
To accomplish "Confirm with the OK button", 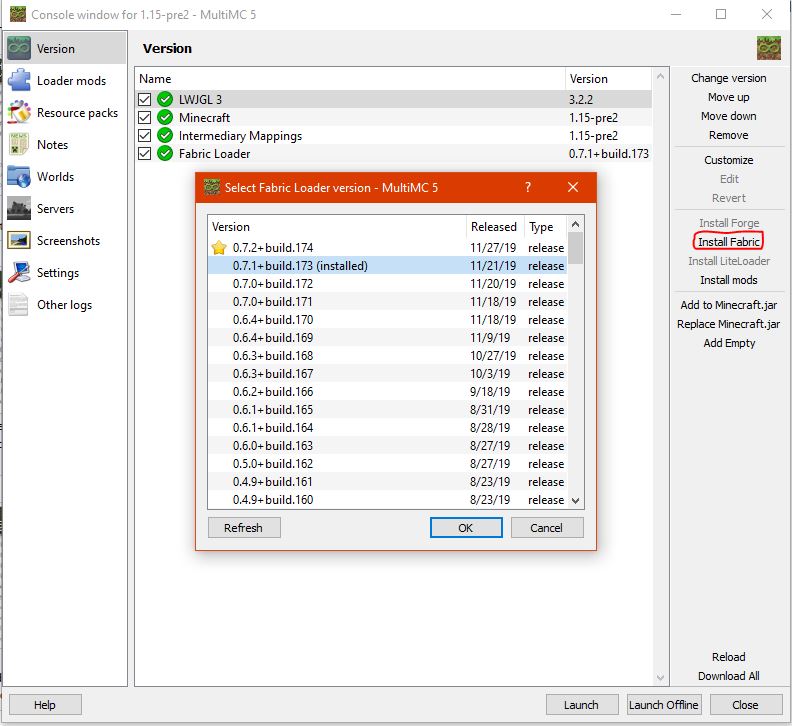I will tap(466, 527).
